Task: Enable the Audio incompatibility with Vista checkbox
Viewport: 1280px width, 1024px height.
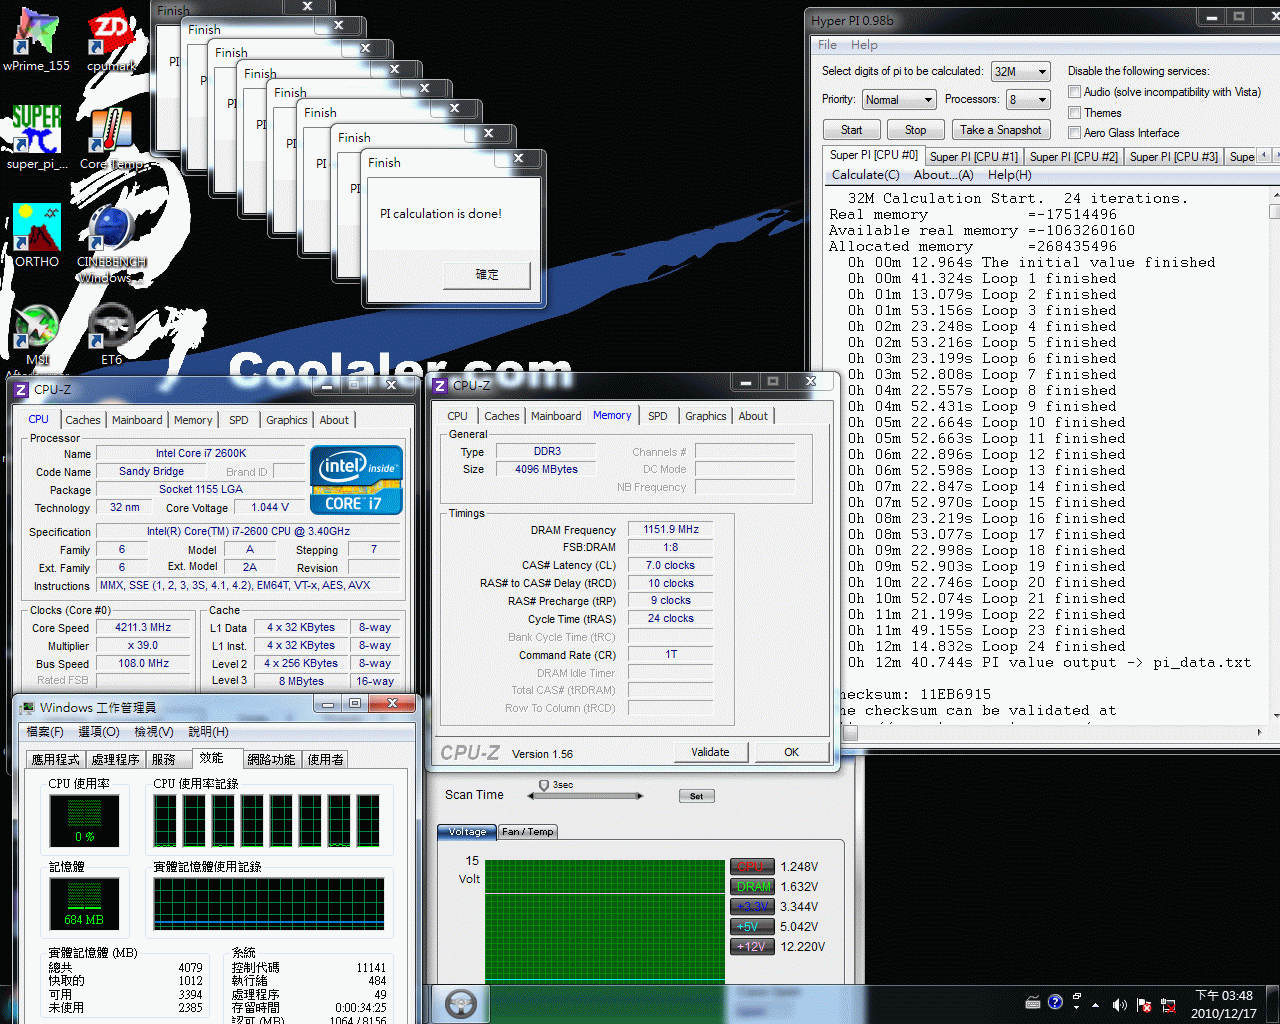Action: pyautogui.click(x=1075, y=92)
